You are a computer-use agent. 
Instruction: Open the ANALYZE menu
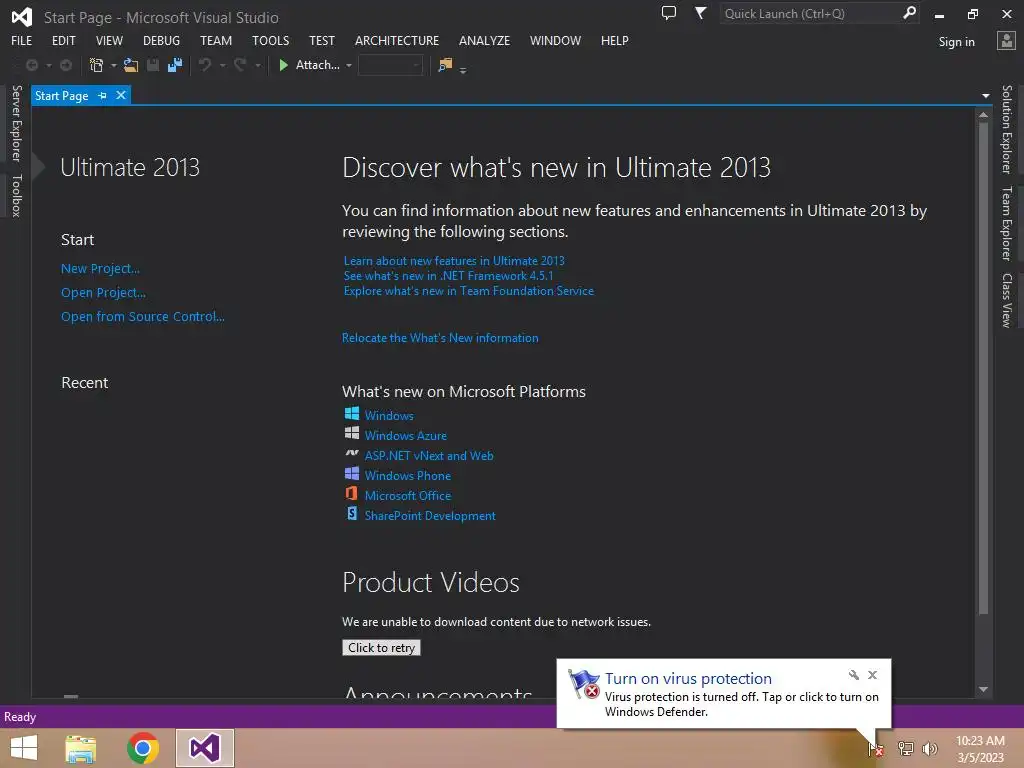485,40
